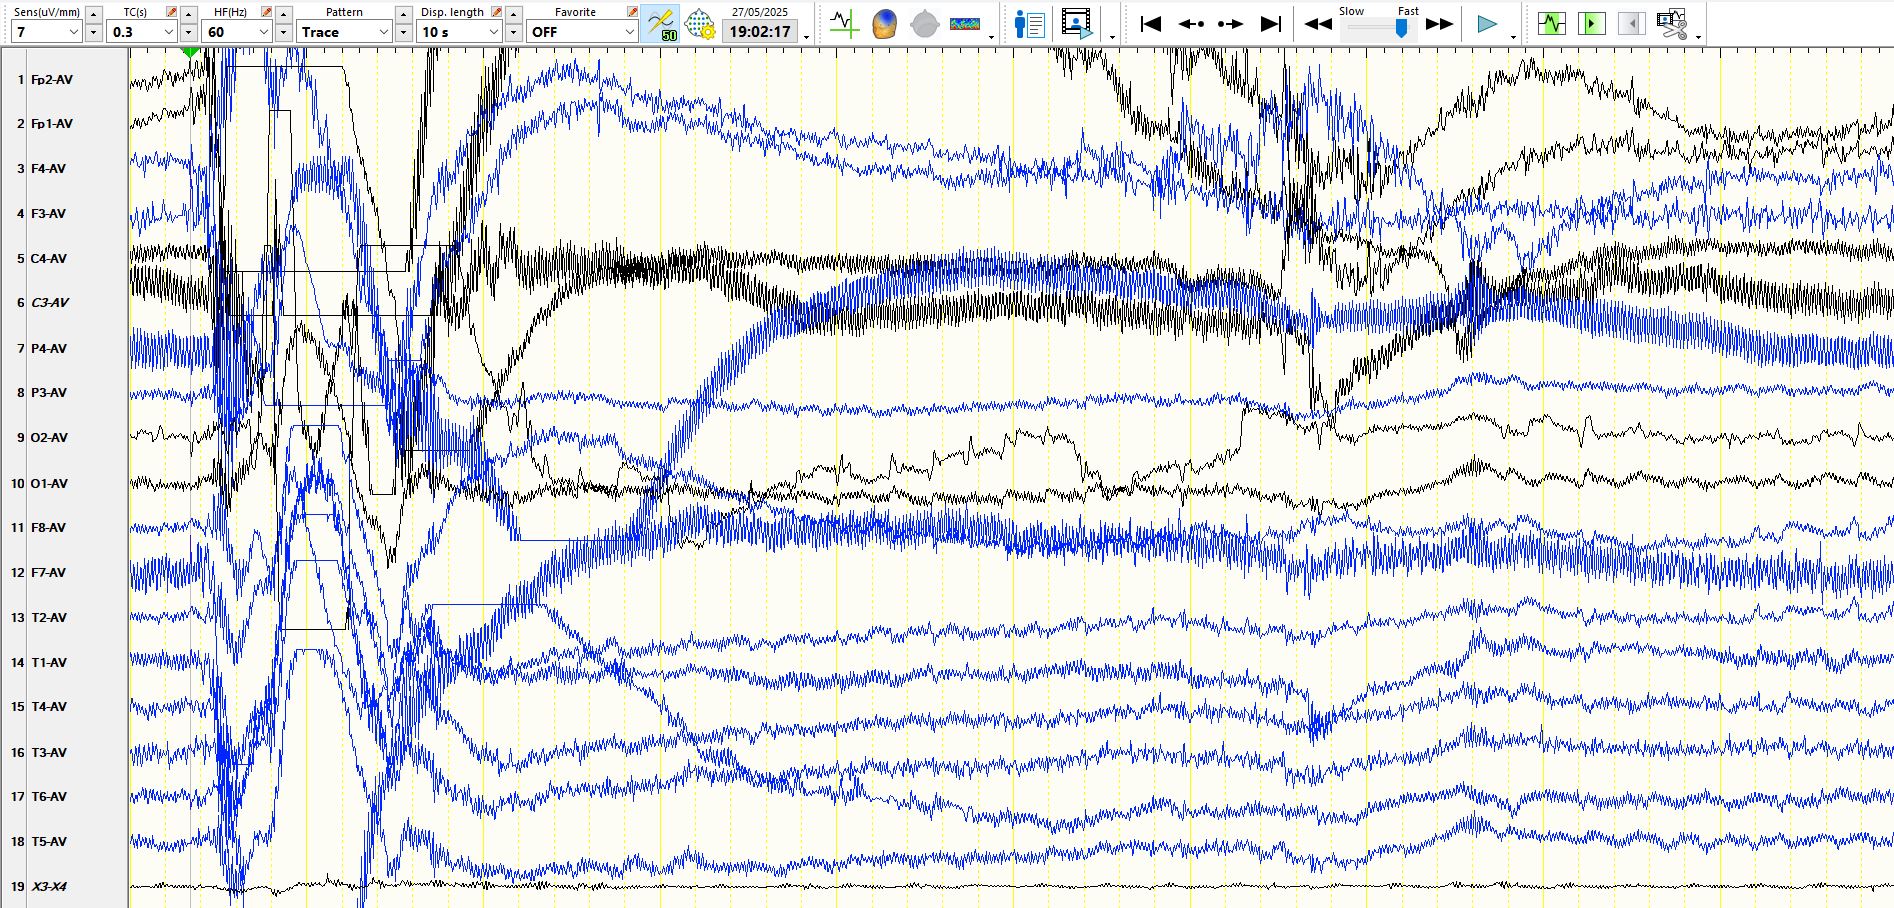
Task: Open the patient information icon
Action: [x=1029, y=23]
